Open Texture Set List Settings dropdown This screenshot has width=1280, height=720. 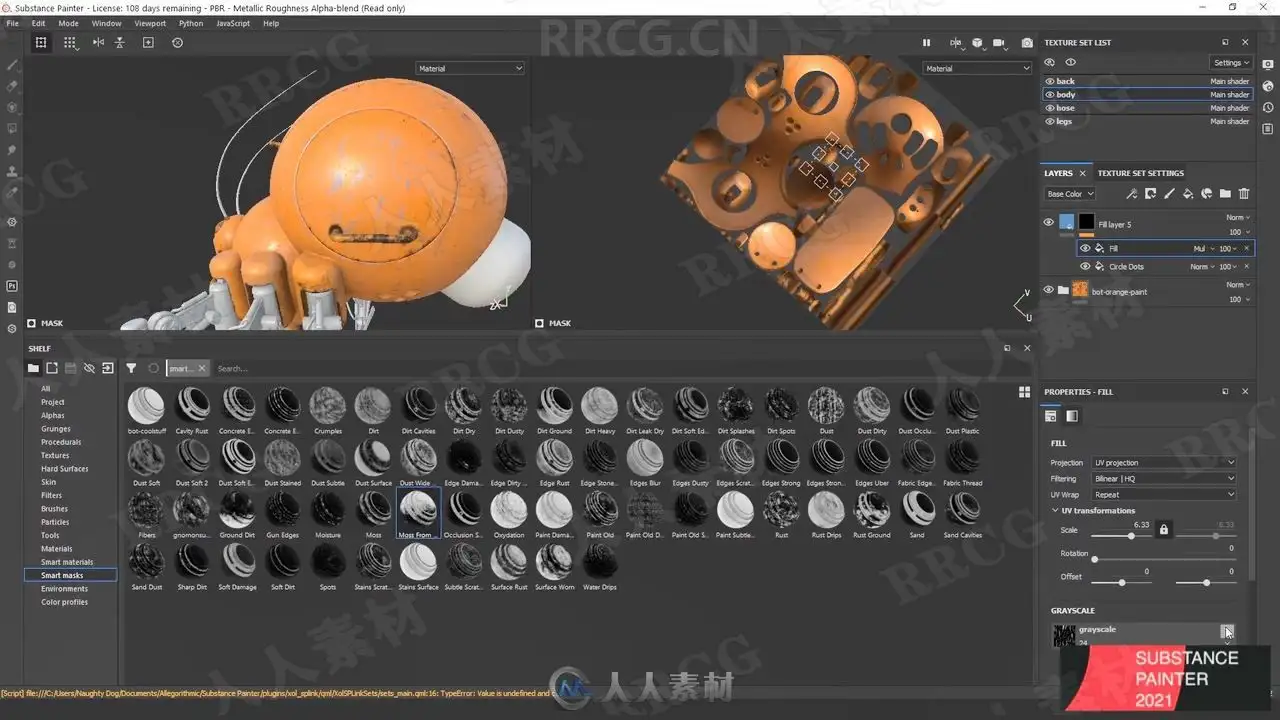1231,62
